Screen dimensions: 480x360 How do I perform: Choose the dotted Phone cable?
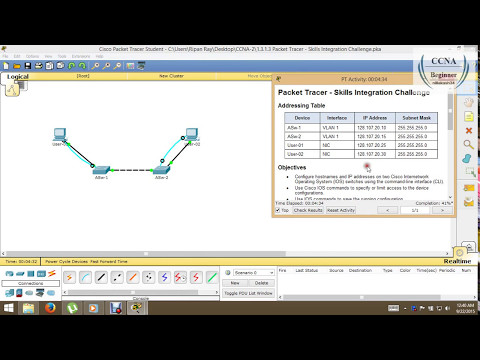click(x=149, y=277)
